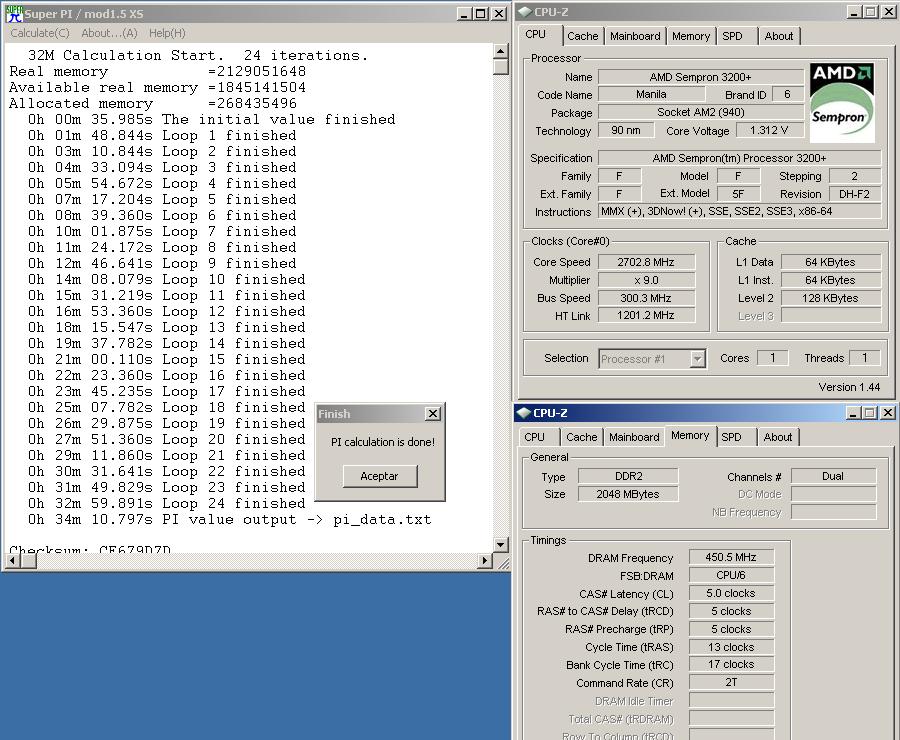The image size is (900, 740).
Task: Switch to Mainboard tab in top CPU-Z
Action: click(x=635, y=36)
